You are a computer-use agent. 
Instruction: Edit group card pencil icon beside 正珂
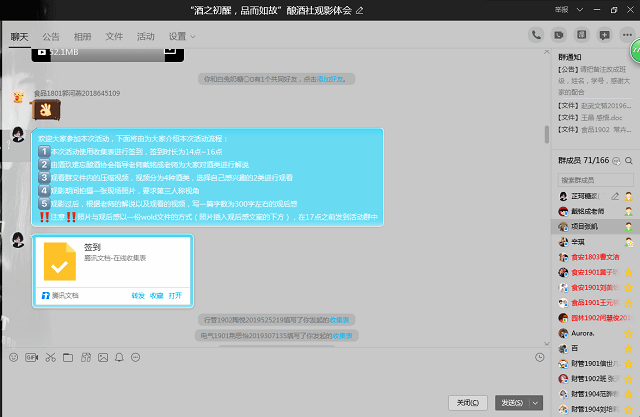click(x=615, y=196)
